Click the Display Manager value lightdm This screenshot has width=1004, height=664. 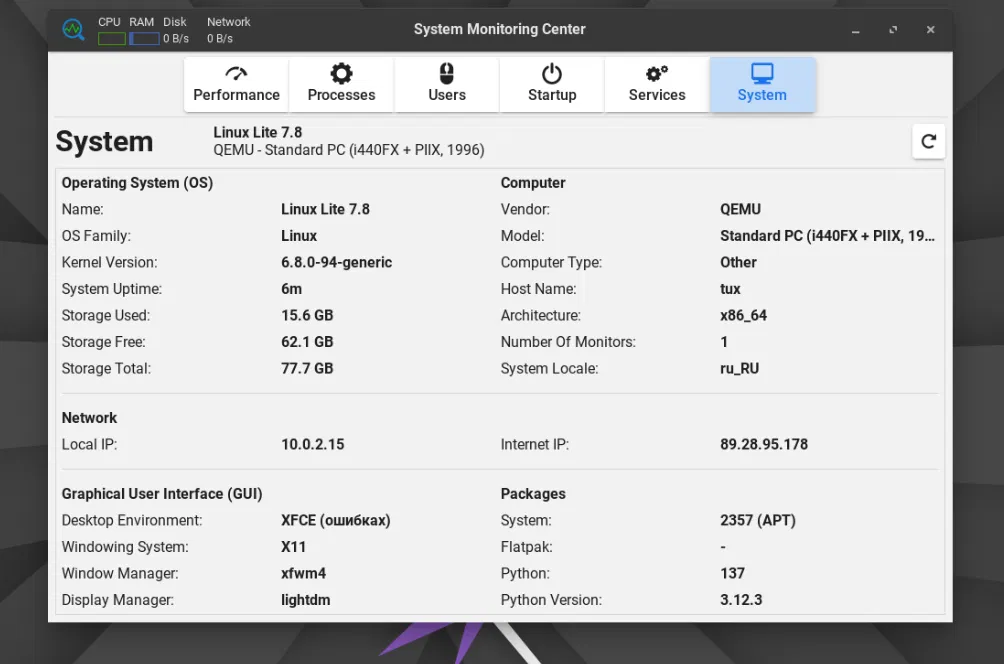coord(305,601)
